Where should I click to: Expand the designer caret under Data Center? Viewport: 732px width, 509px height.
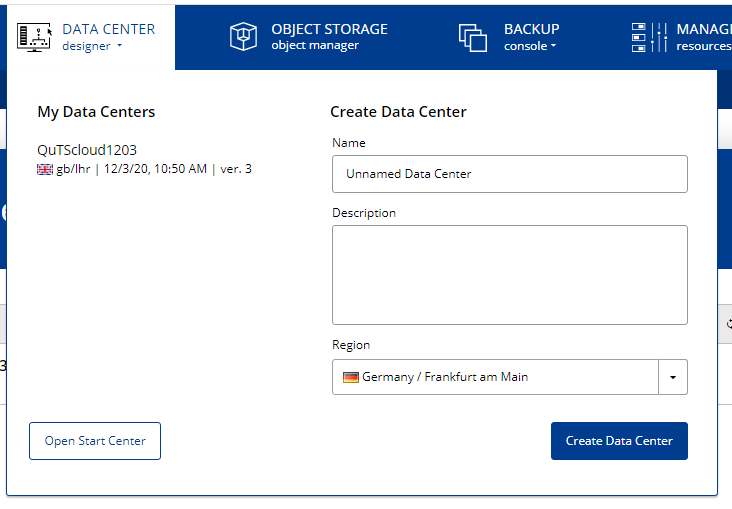coord(119,46)
